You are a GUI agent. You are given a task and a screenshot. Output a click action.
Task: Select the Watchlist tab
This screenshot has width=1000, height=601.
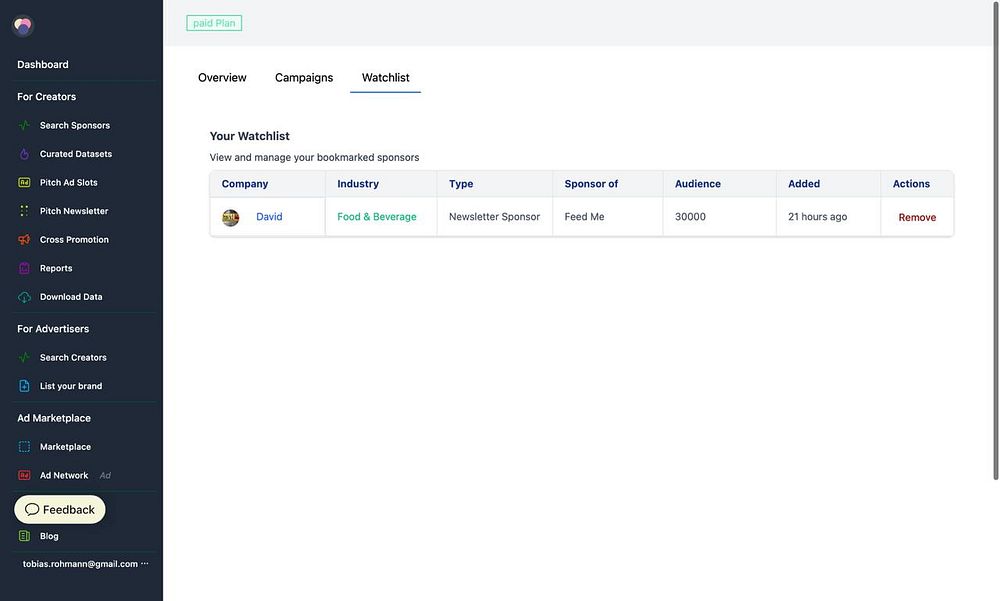(385, 78)
